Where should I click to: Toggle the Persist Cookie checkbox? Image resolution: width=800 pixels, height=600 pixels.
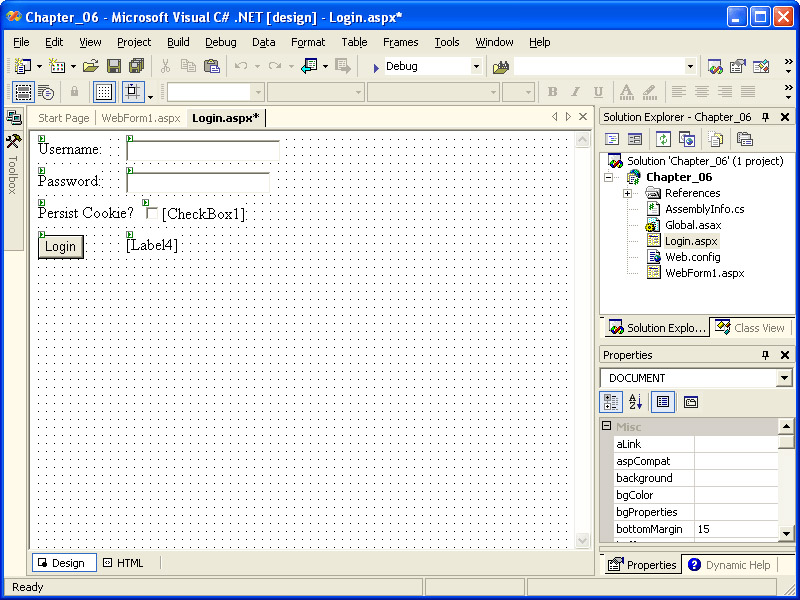pyautogui.click(x=152, y=213)
